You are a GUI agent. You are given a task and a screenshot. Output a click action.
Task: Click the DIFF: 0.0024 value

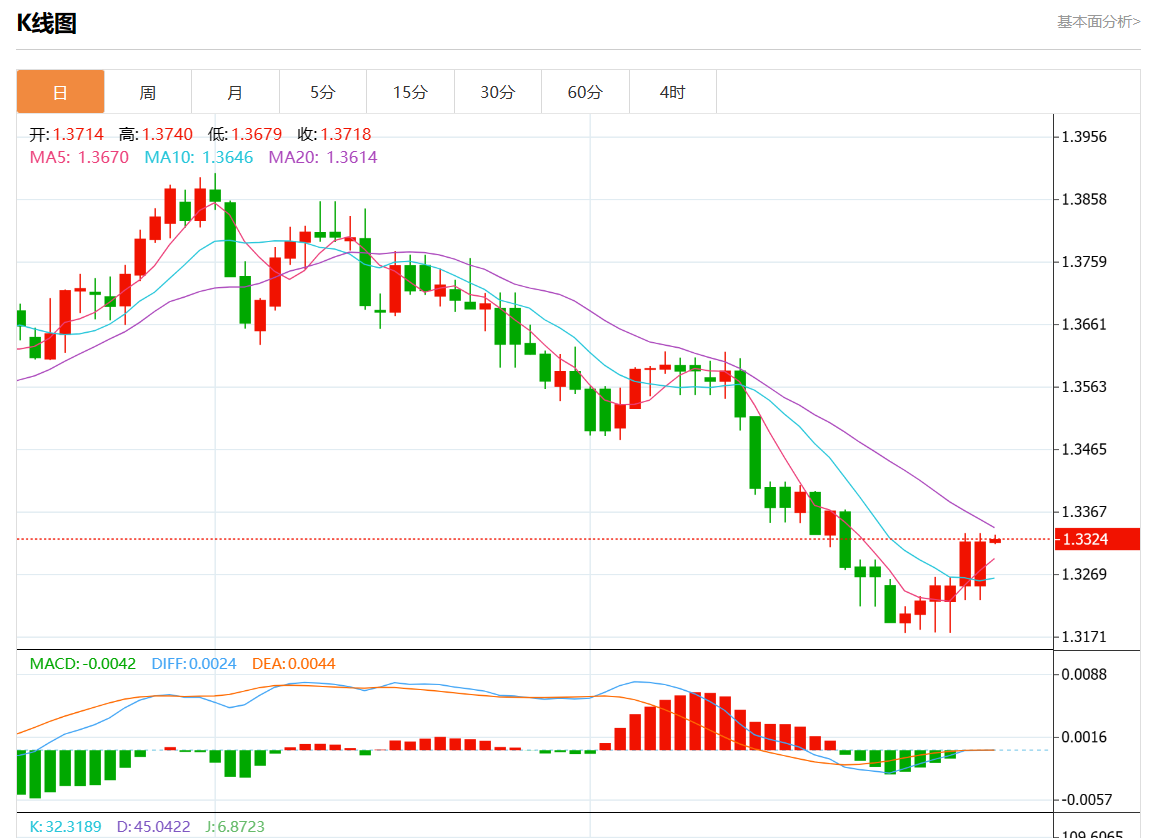194,663
